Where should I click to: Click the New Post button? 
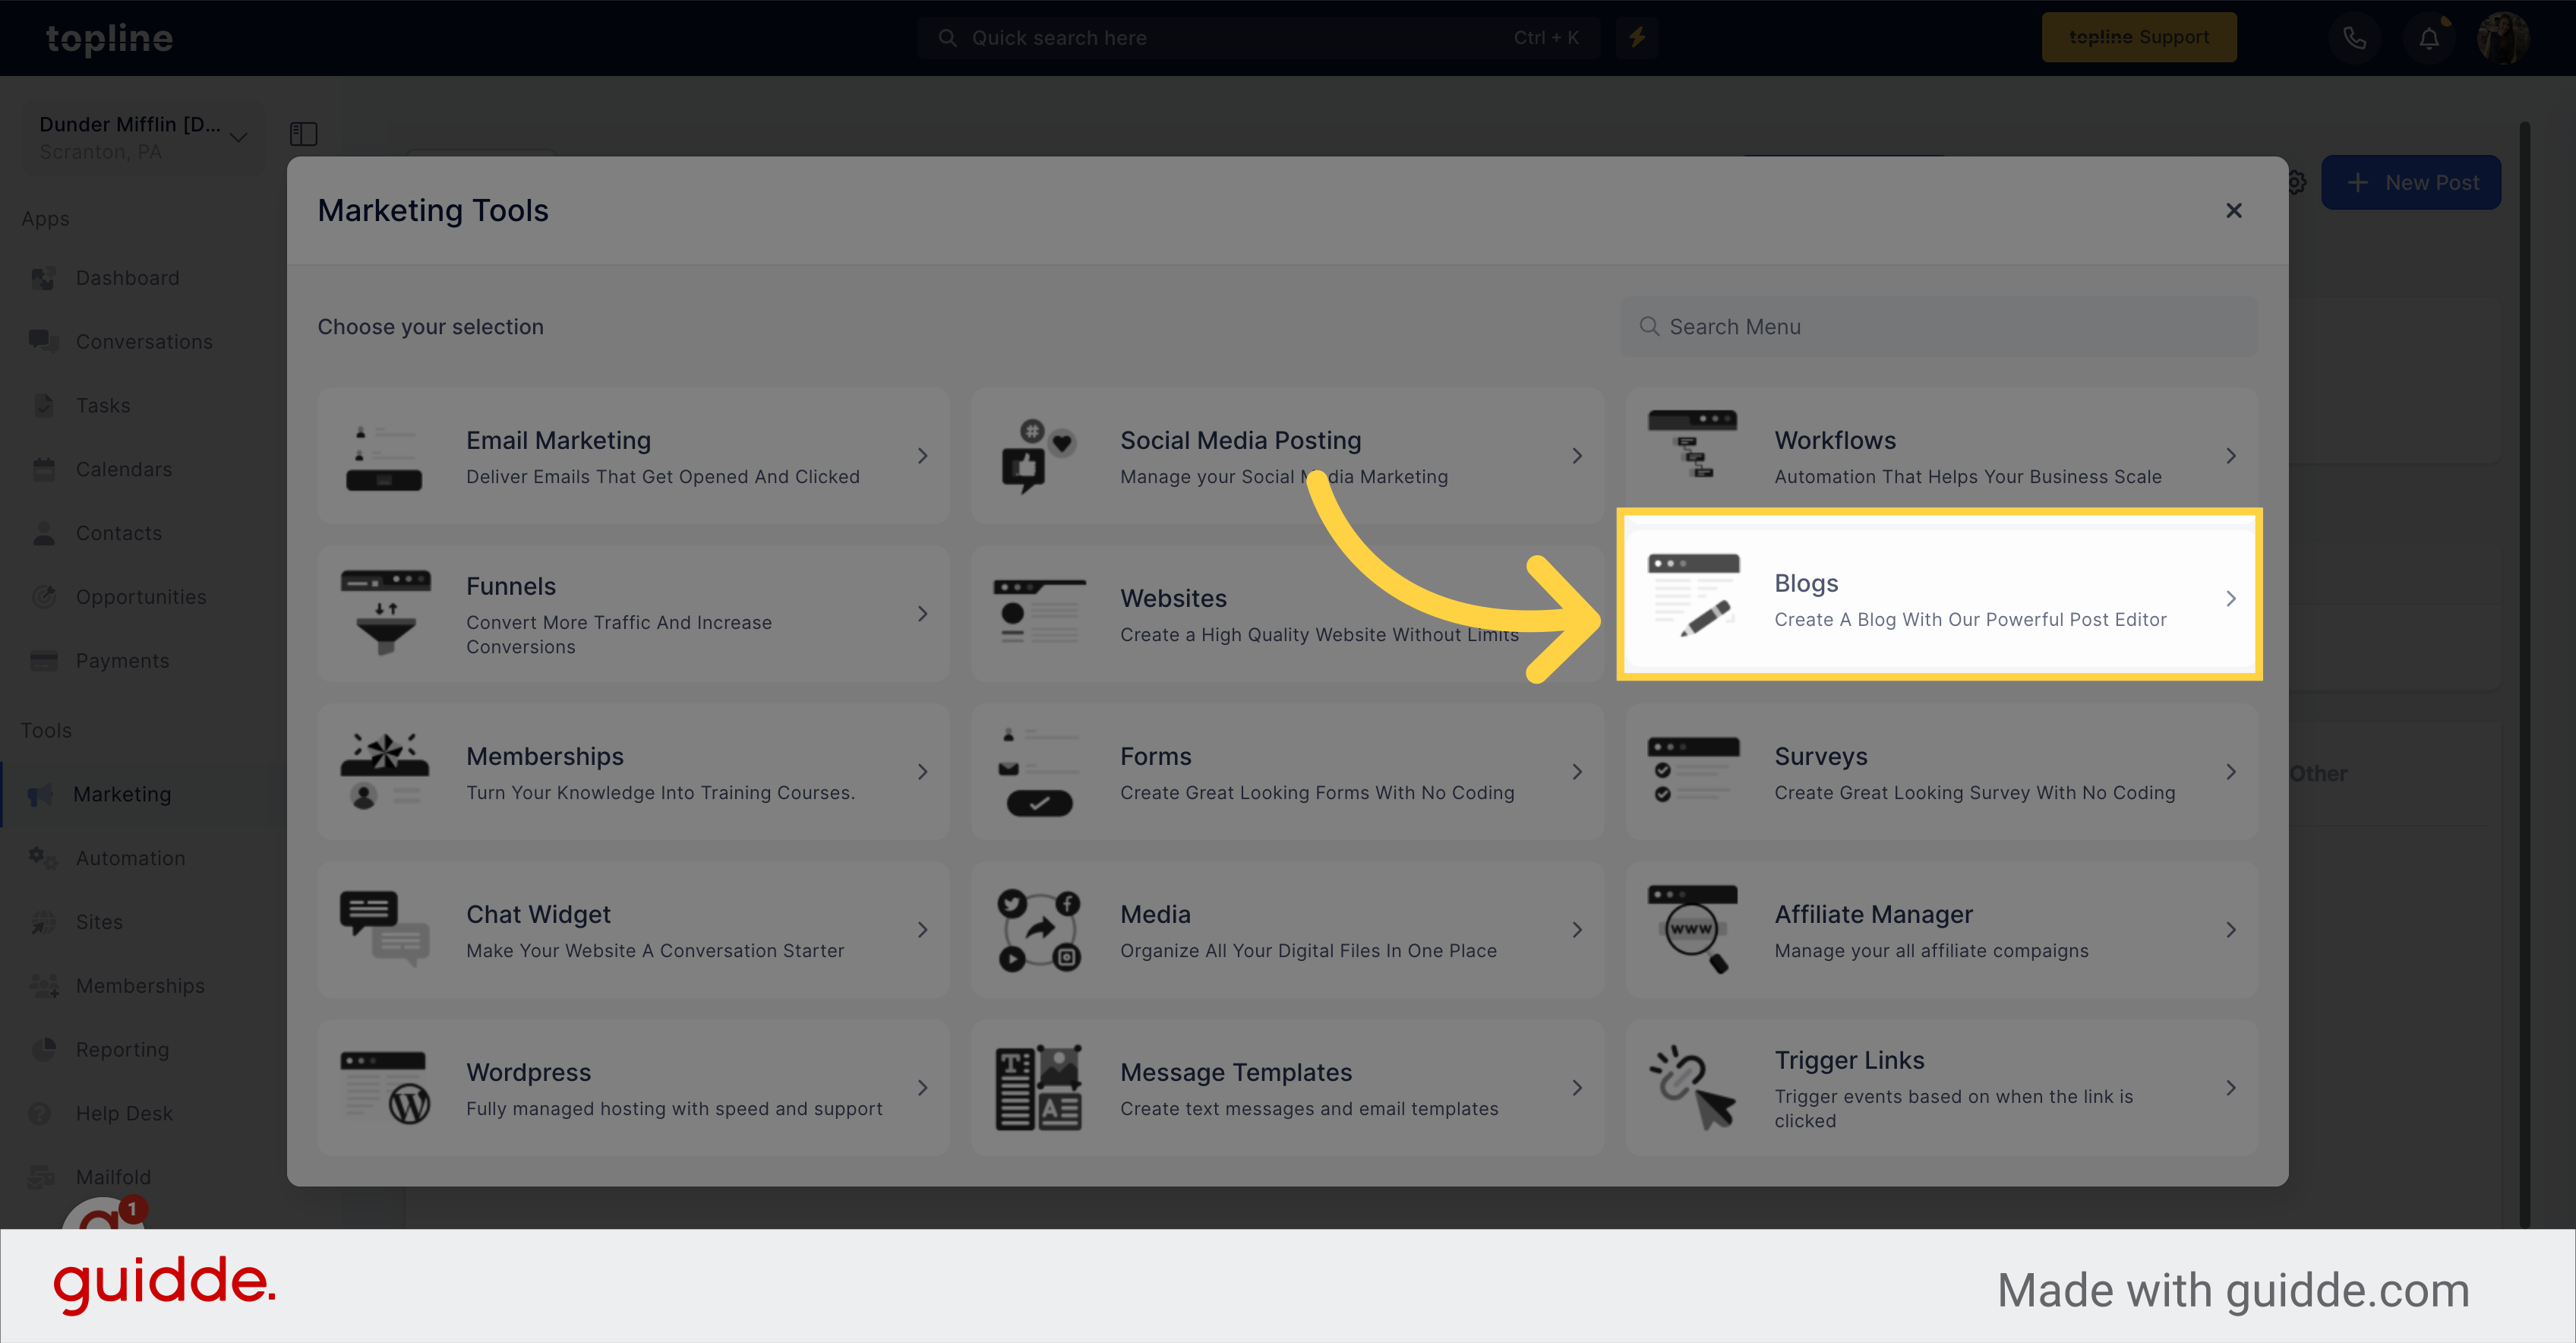coord(2407,182)
